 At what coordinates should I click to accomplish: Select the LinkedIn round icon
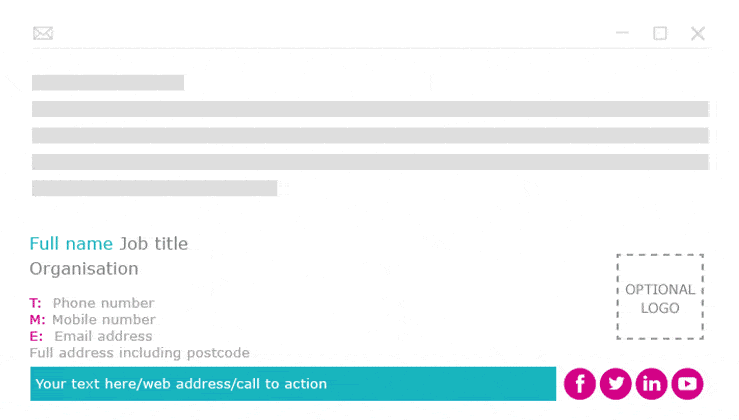(651, 384)
